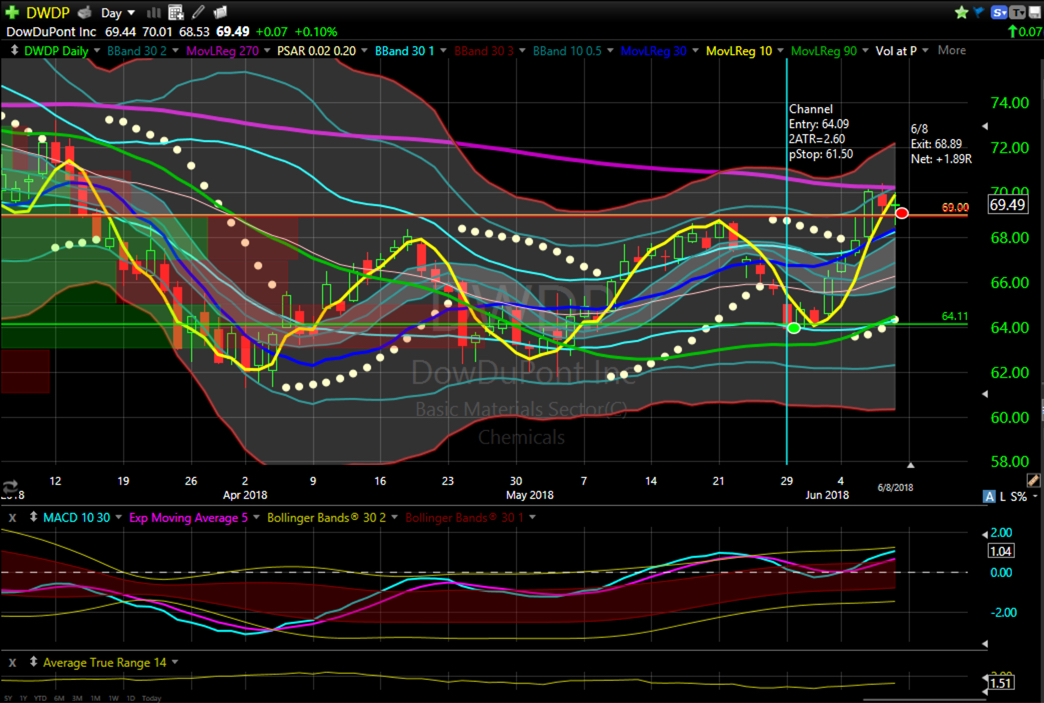Open the Day timeframe dropdown
Viewport: 1044px width, 703px height.
(118, 13)
